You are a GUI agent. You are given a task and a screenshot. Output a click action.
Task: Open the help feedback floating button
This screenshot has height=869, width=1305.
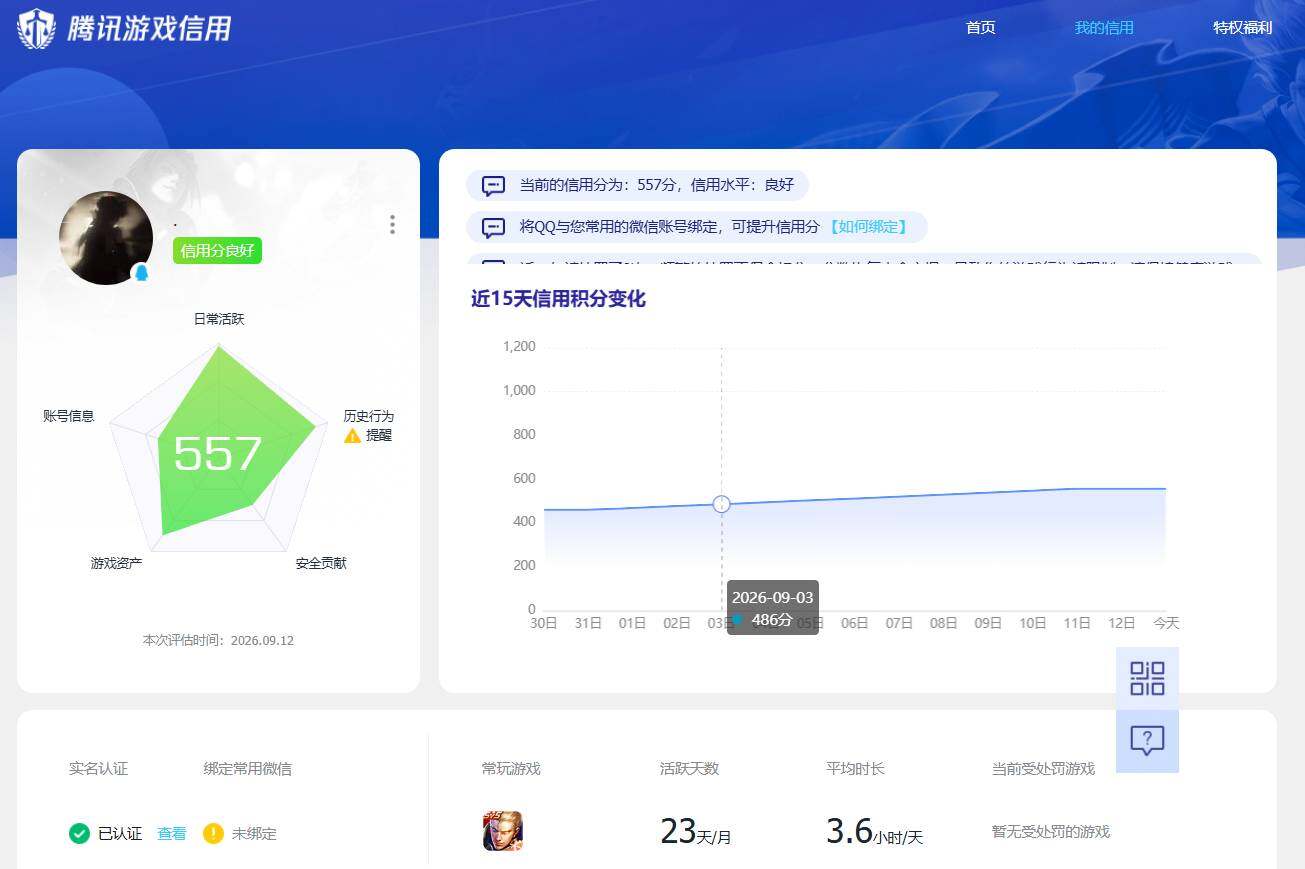1147,741
